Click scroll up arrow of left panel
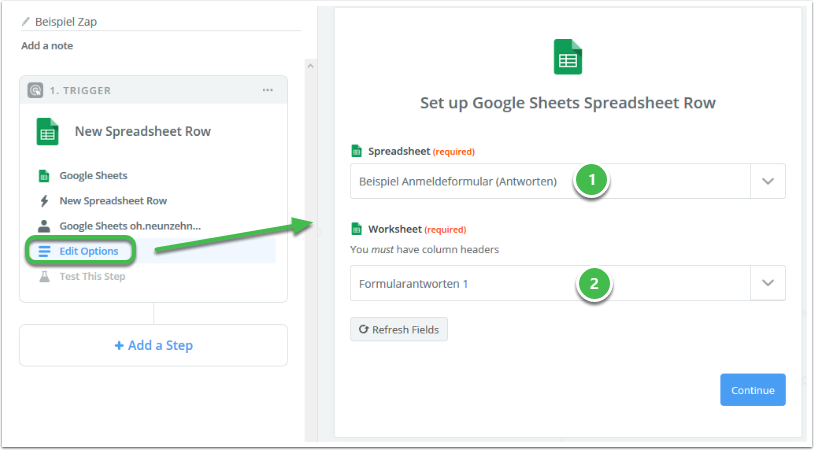The width and height of the screenshot is (814, 450). click(310, 66)
